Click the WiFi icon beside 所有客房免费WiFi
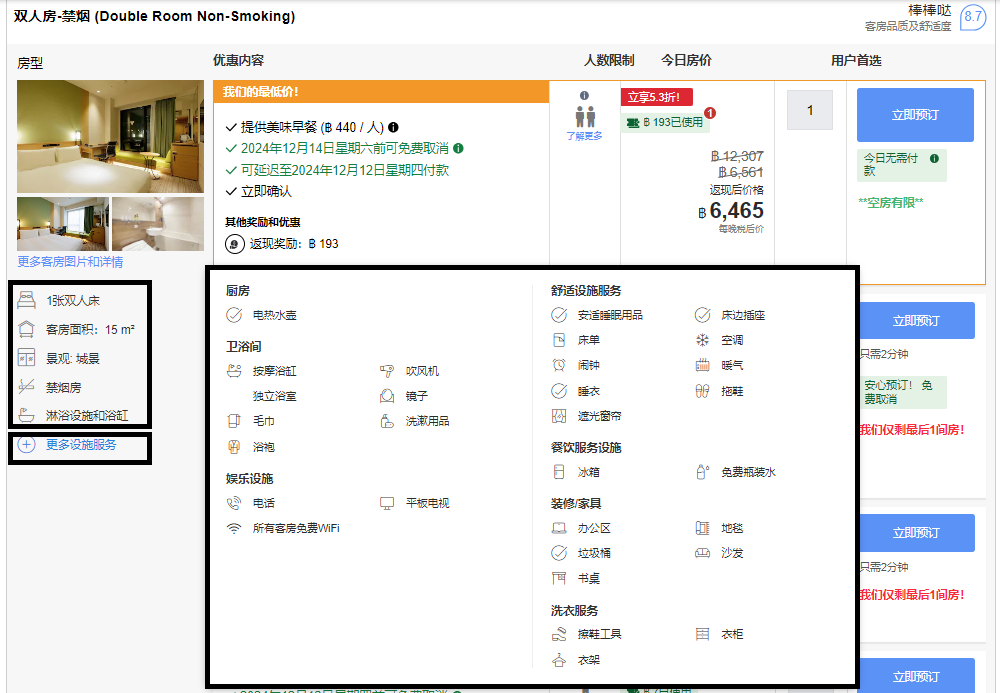This screenshot has height=693, width=1000. coord(234,528)
